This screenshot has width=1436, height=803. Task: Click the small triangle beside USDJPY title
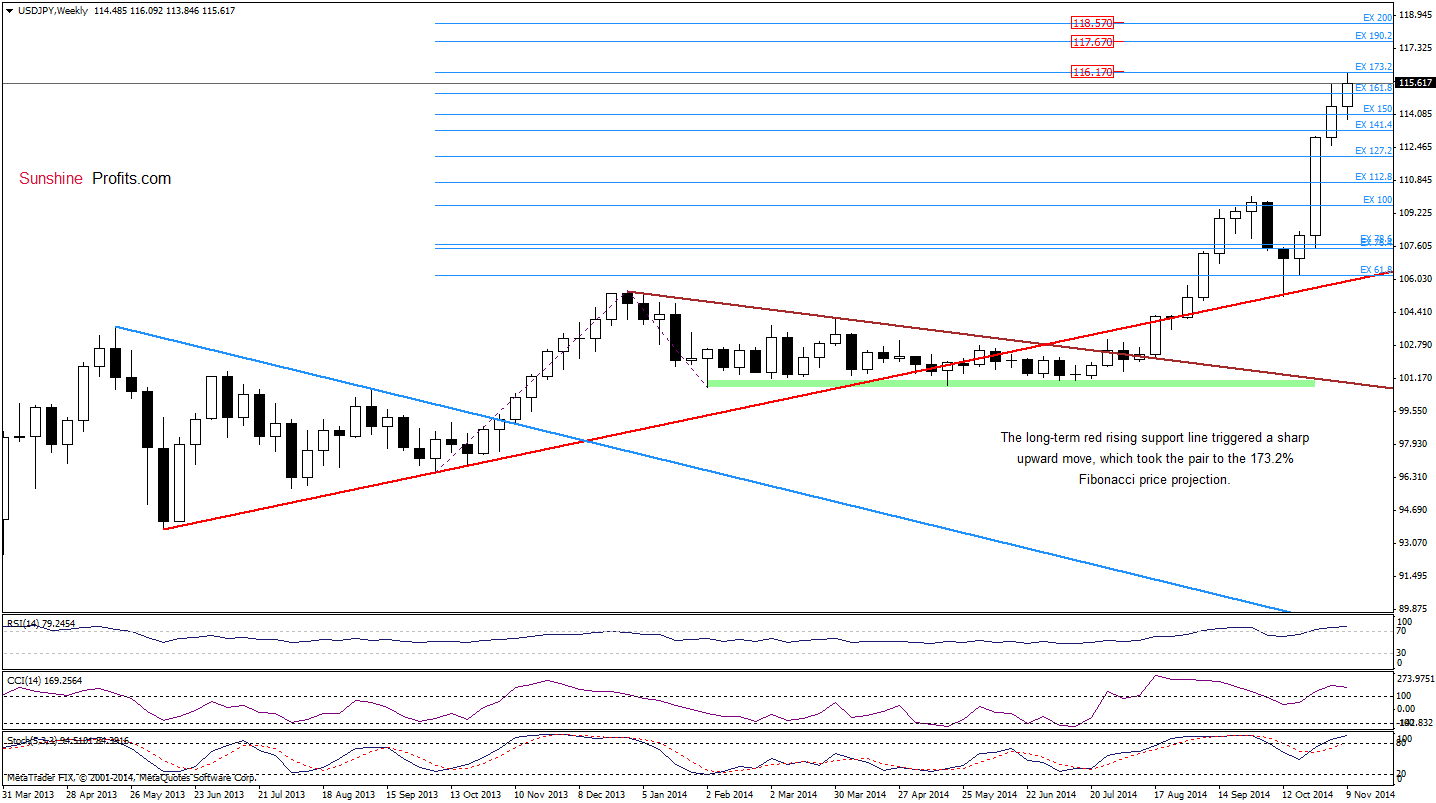[x=9, y=9]
